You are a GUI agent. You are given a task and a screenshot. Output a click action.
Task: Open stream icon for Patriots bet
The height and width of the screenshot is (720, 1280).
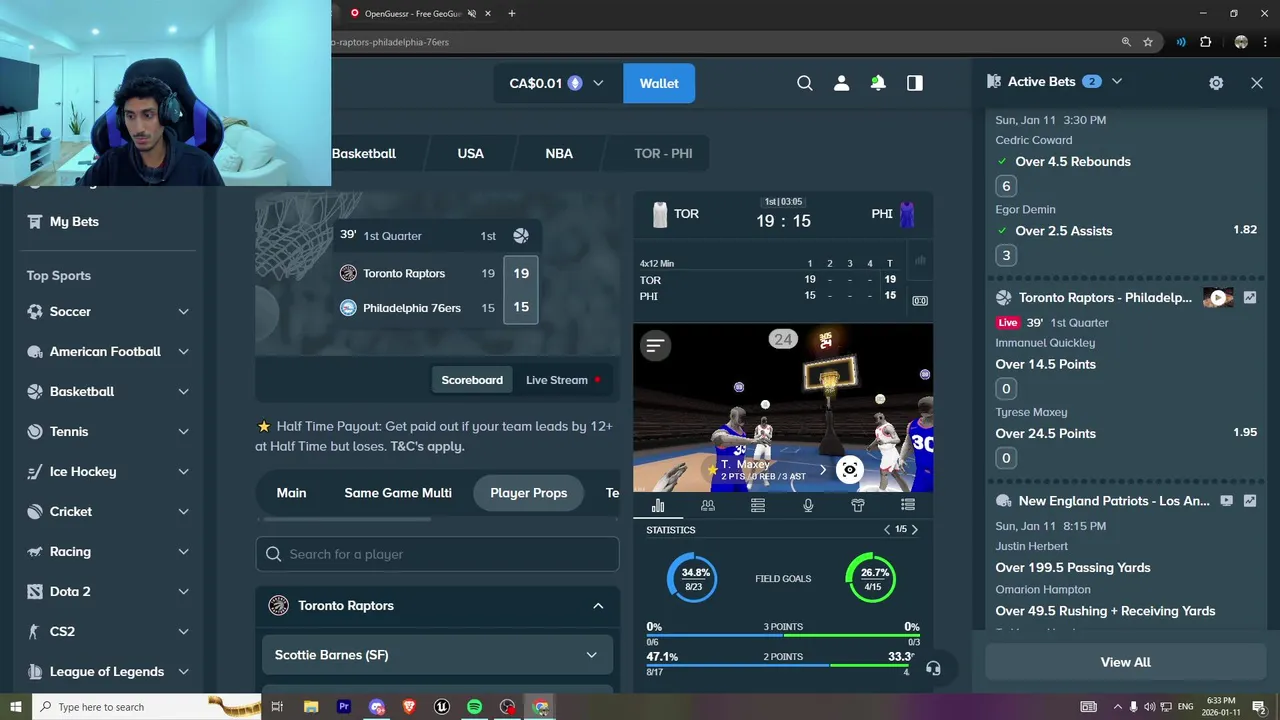coord(1227,501)
